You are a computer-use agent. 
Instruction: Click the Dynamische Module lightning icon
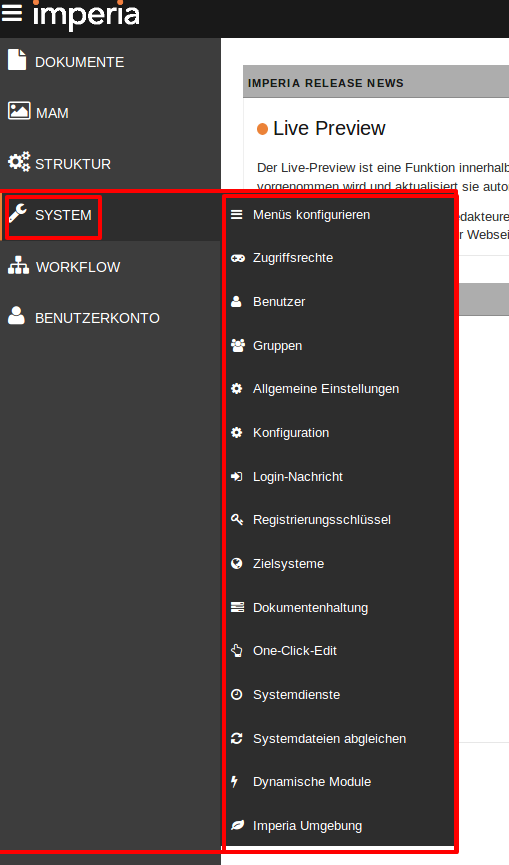pyautogui.click(x=234, y=781)
